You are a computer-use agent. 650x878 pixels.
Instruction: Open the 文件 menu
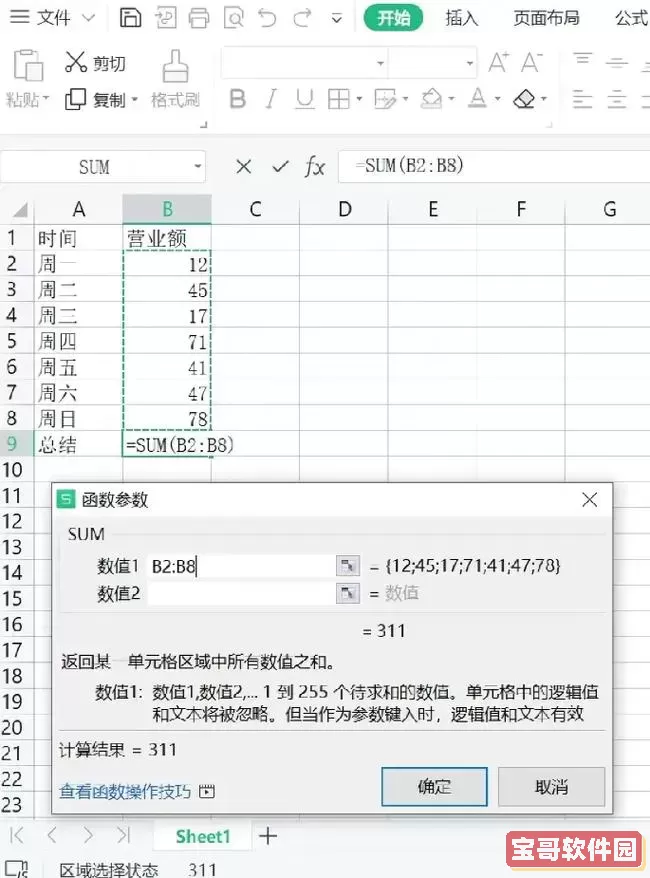[x=53, y=18]
